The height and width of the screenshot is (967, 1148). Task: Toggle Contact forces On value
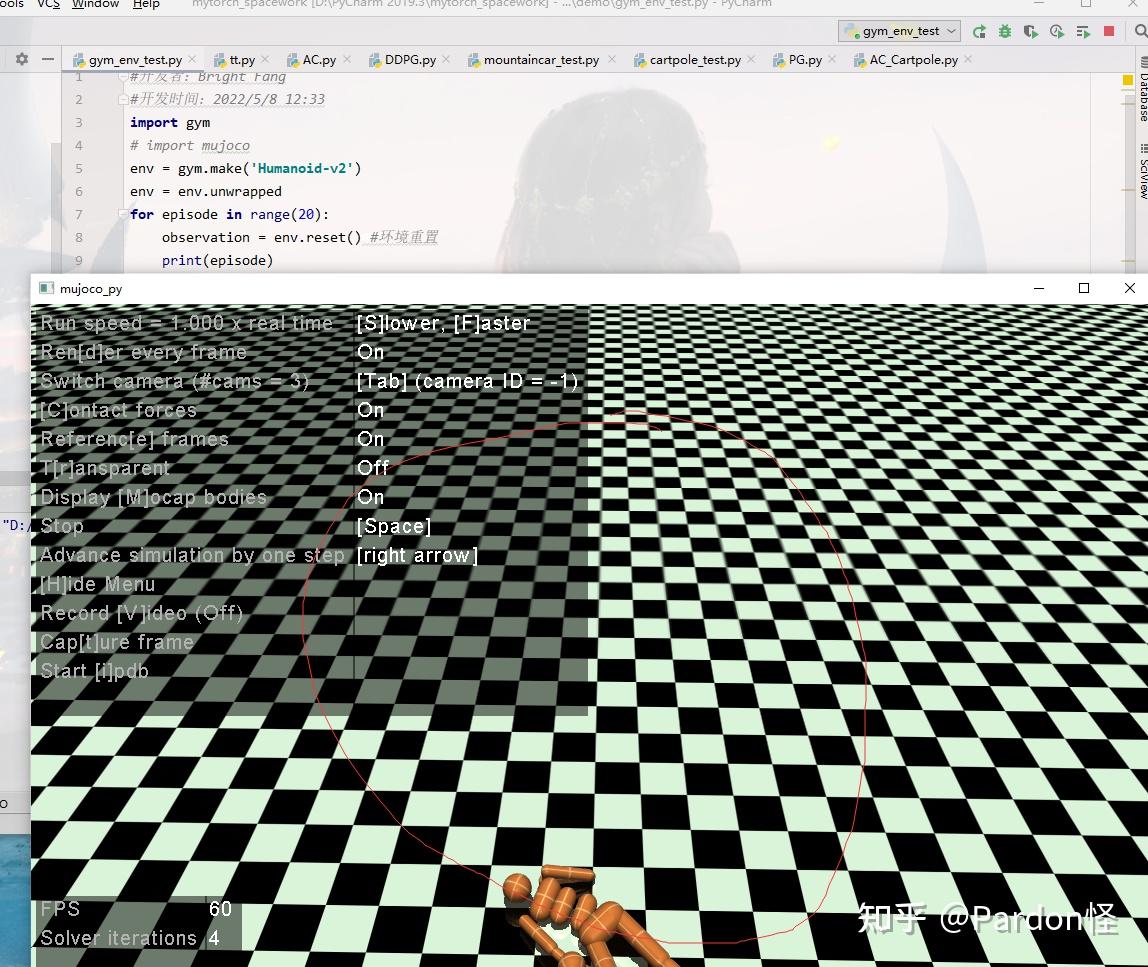370,410
